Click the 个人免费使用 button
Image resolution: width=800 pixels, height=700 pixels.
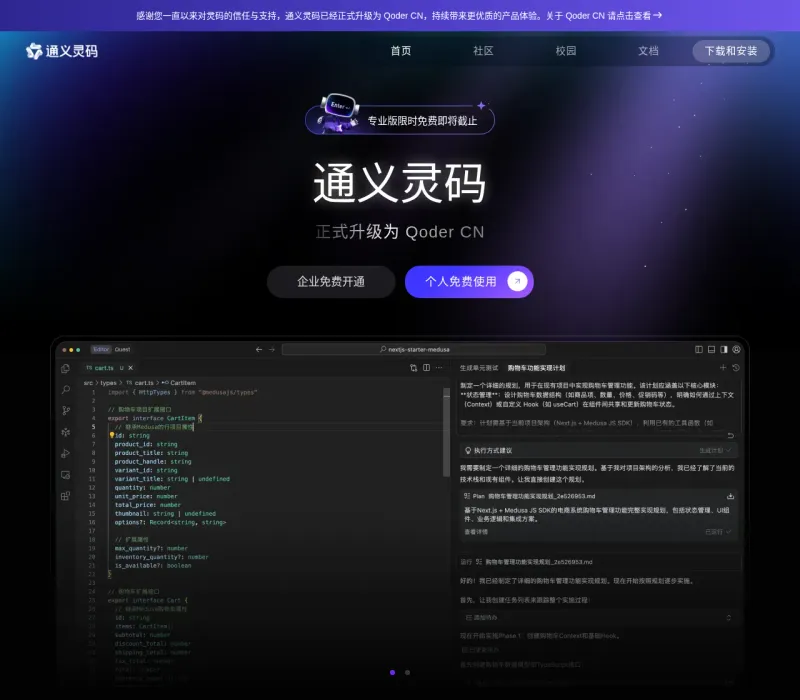pos(469,282)
